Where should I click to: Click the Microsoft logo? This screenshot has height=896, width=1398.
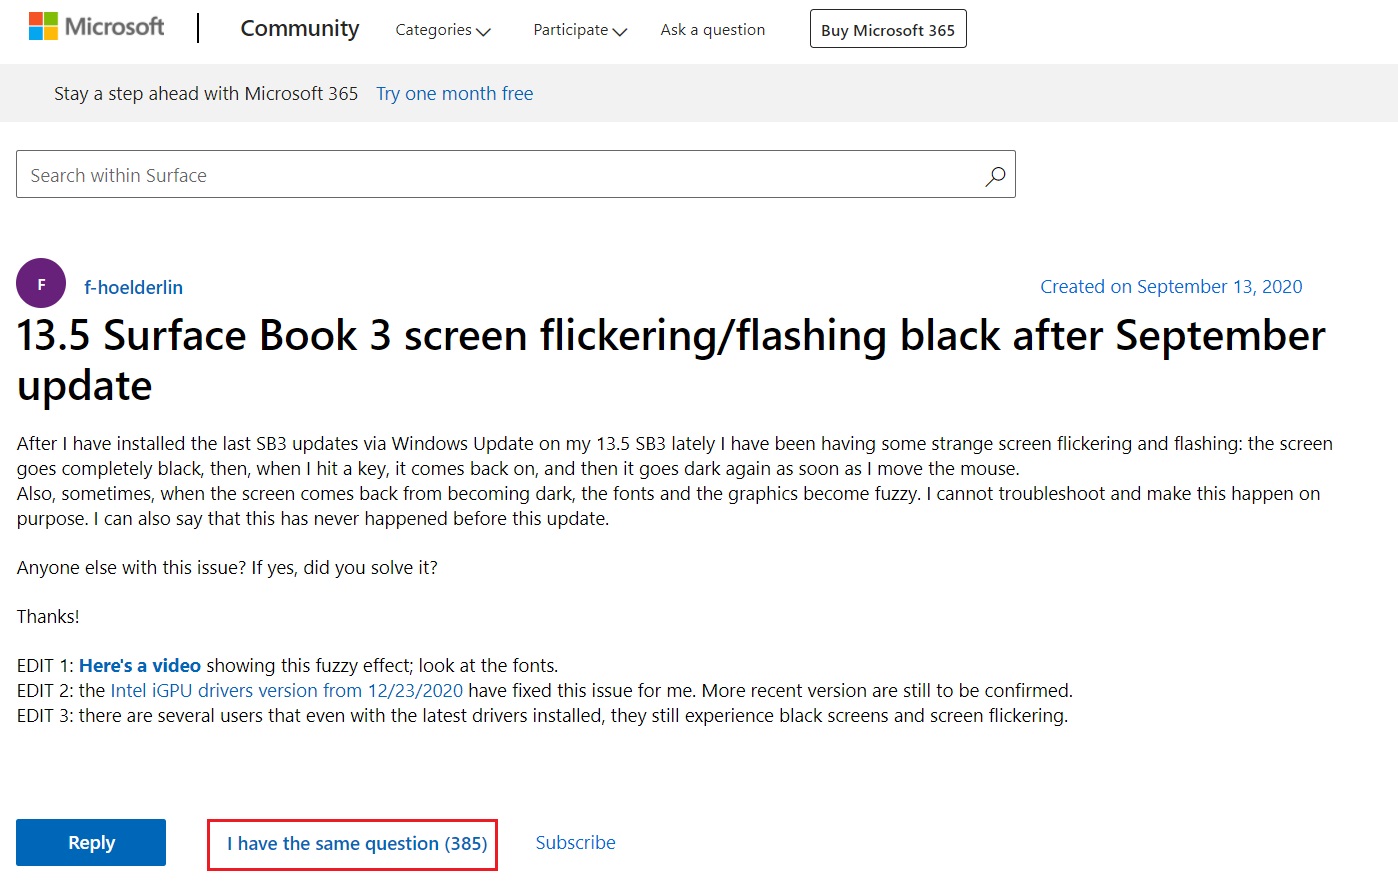(x=96, y=27)
